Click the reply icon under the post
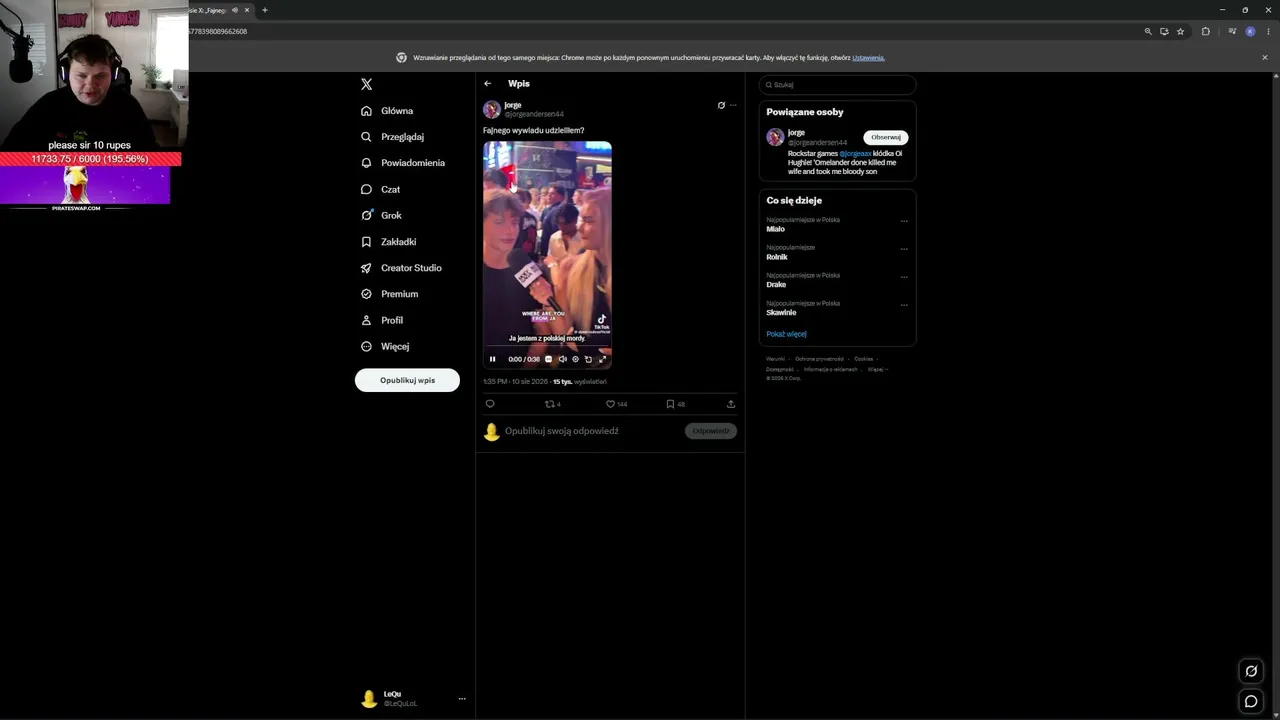This screenshot has height=720, width=1280. (490, 404)
